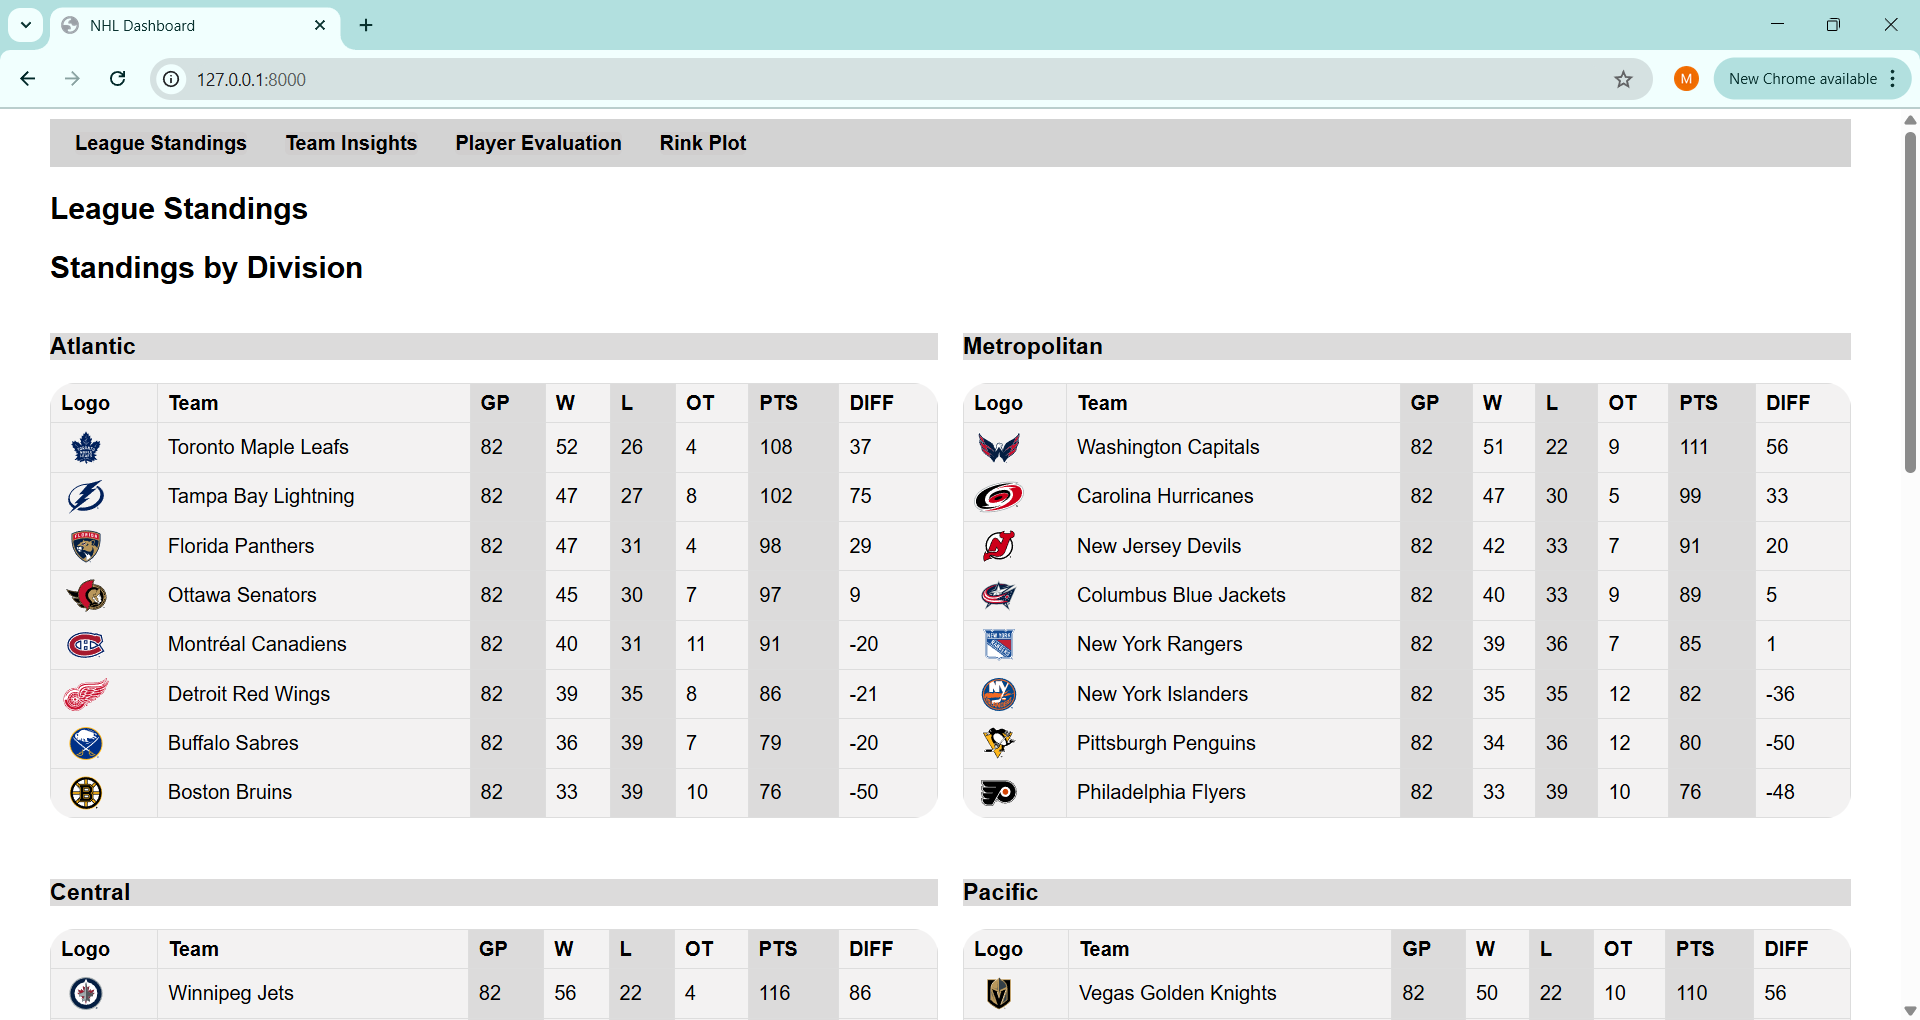
Task: Click the Toronto Maple Leafs logo
Action: click(x=86, y=447)
